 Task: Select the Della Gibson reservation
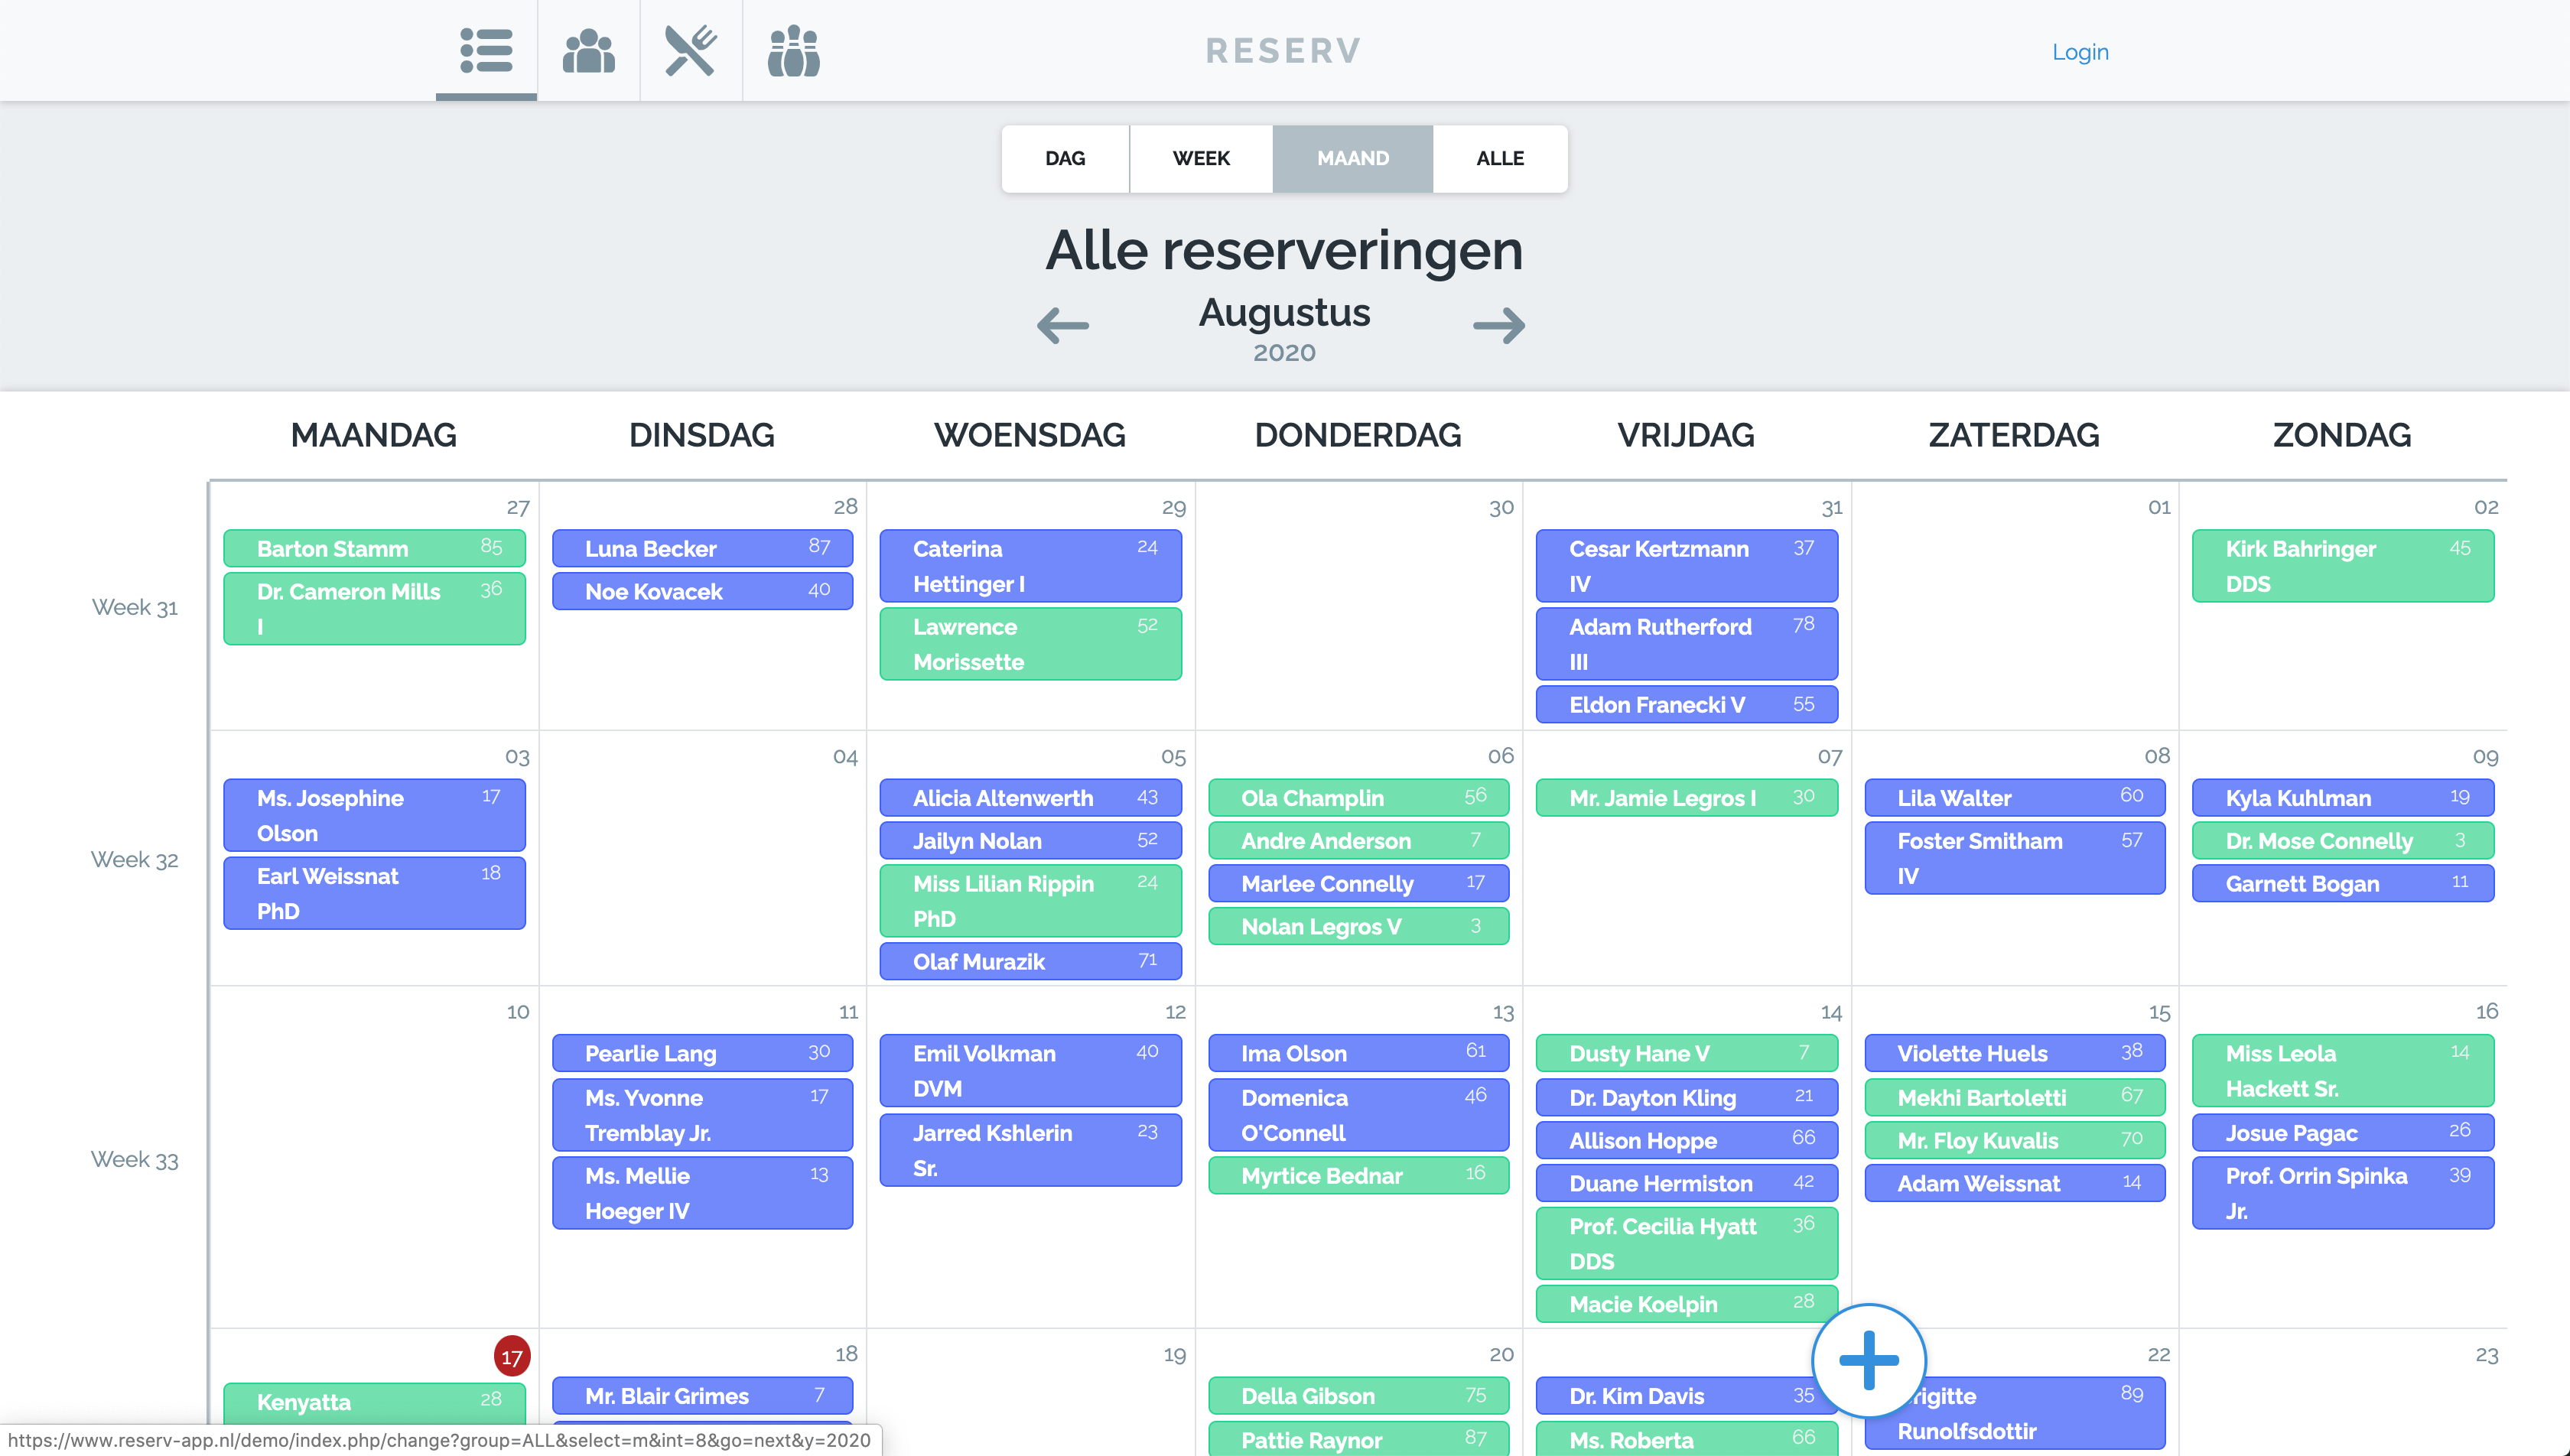(x=1358, y=1395)
